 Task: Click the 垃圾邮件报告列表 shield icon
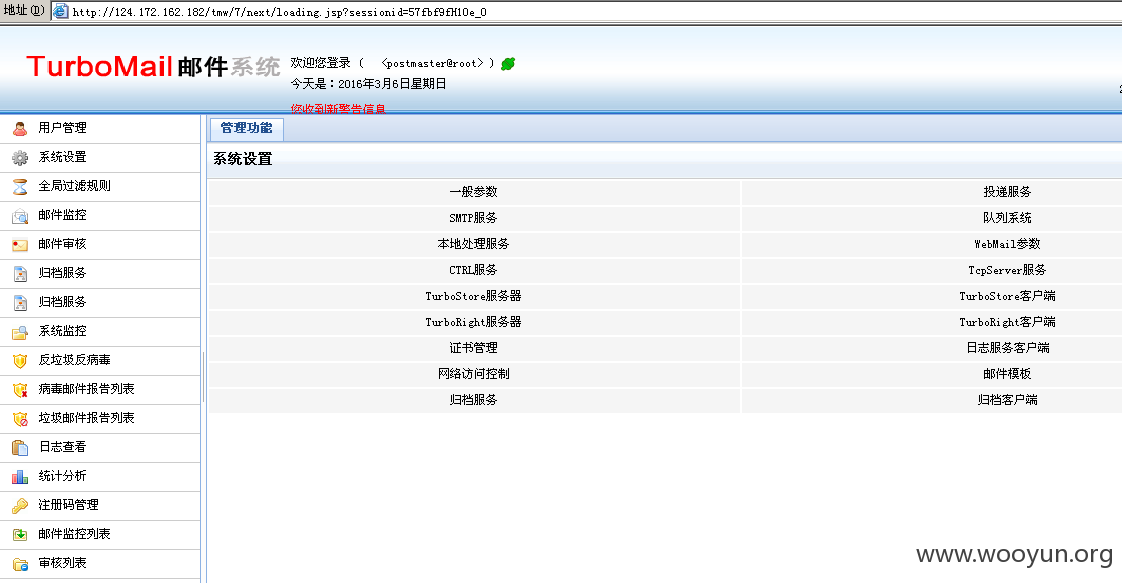coord(20,418)
